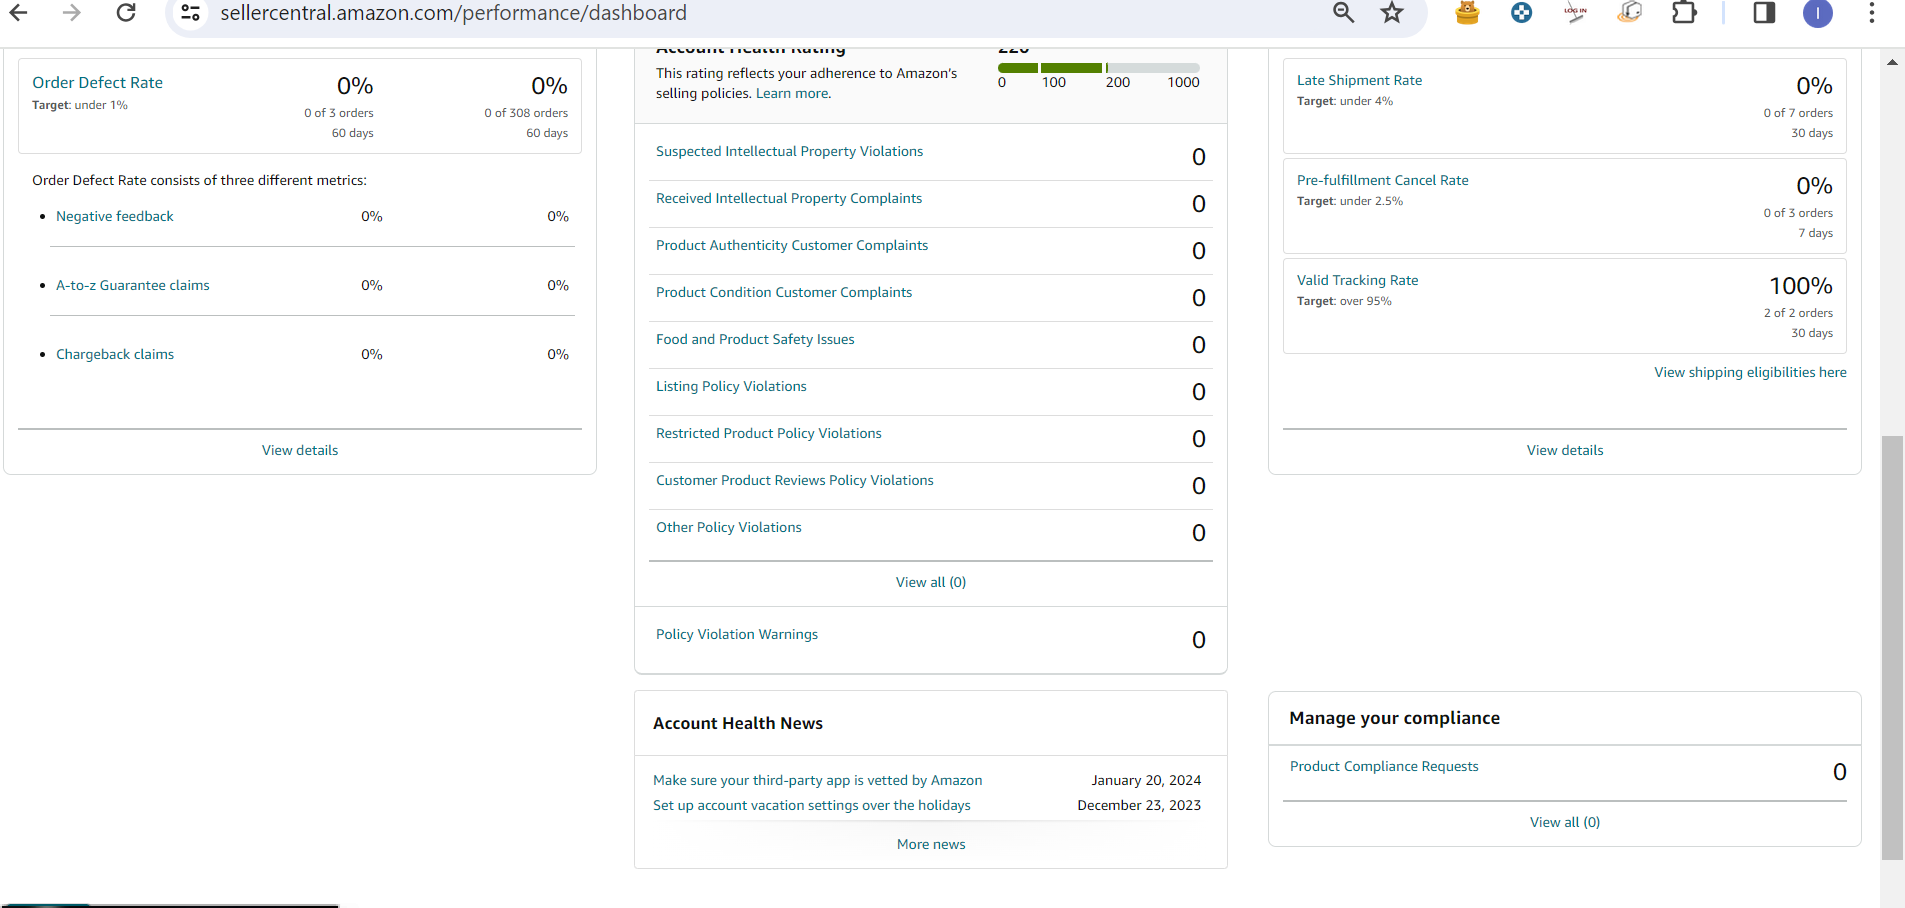Click the Account Health Rating progress bar

coord(1098,68)
